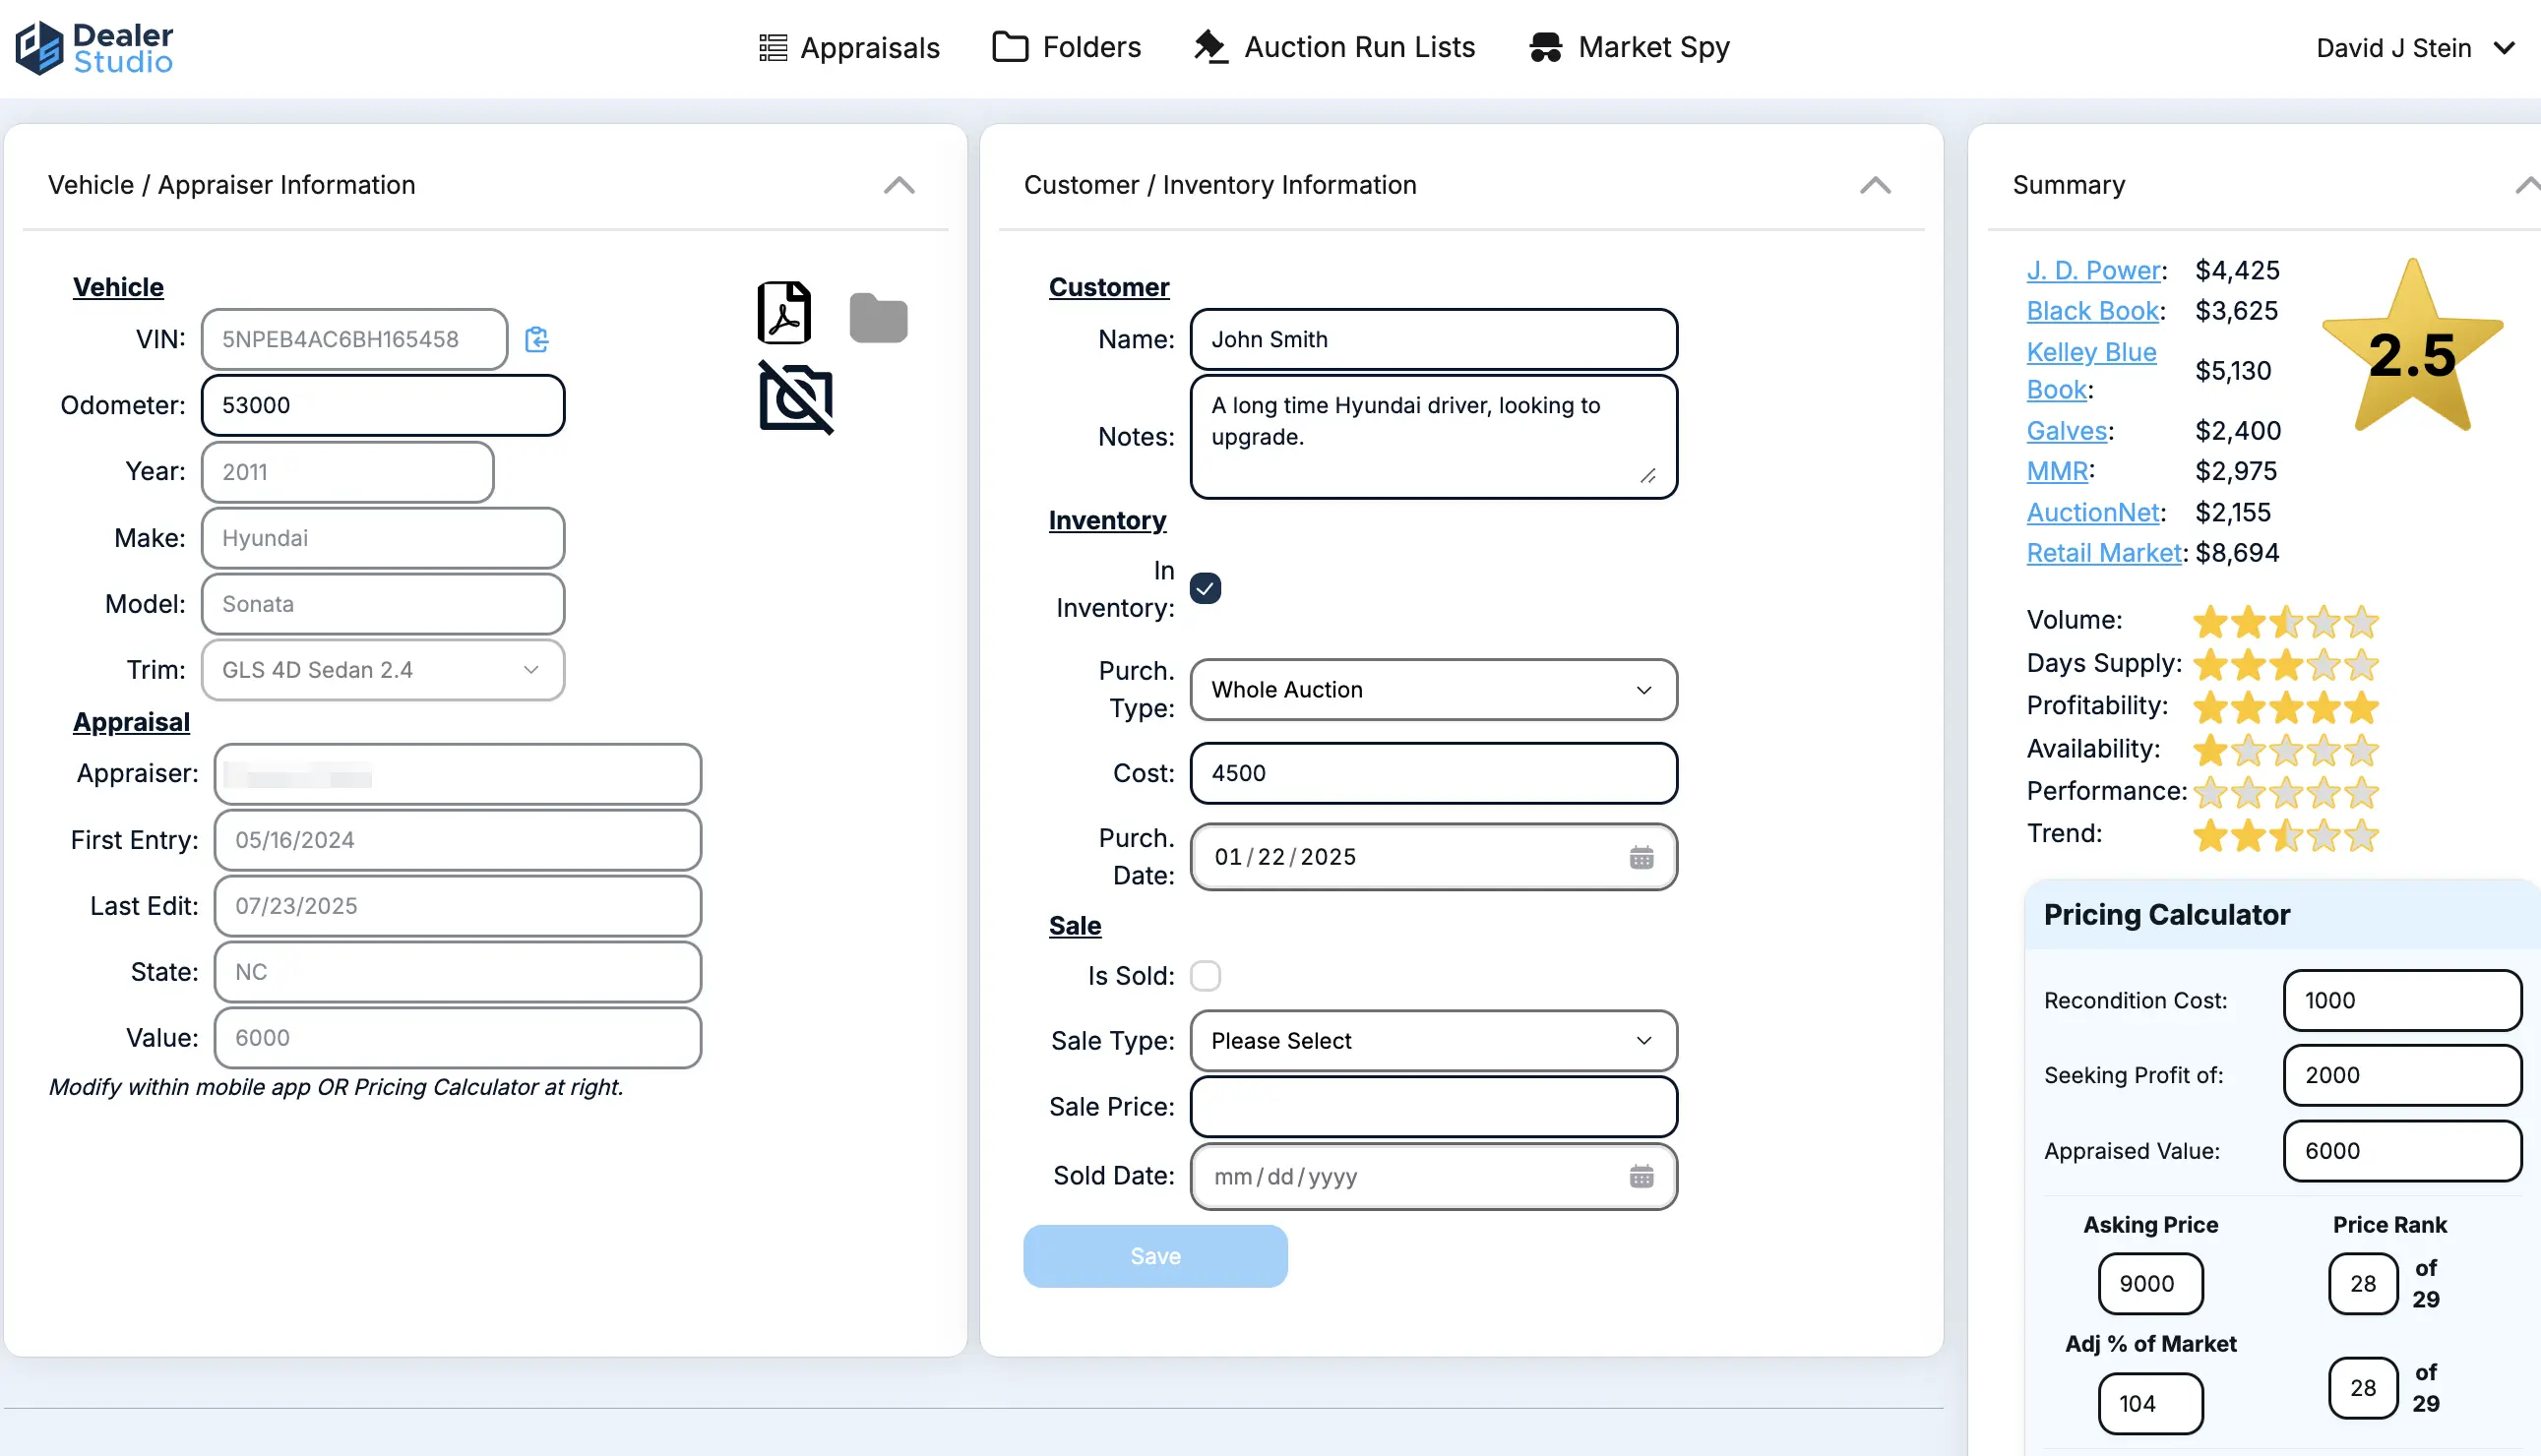The width and height of the screenshot is (2541, 1456).
Task: Open the PDF export icon
Action: click(784, 313)
